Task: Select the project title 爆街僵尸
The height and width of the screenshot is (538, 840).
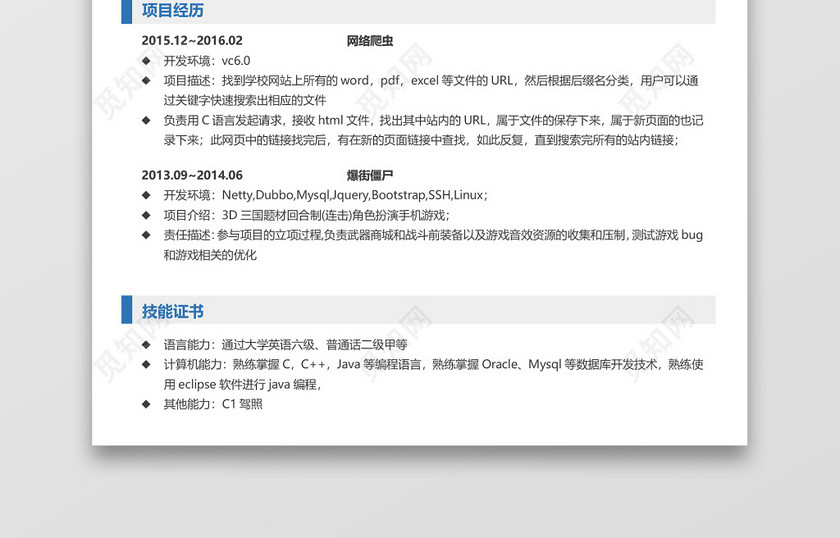Action: pos(370,175)
